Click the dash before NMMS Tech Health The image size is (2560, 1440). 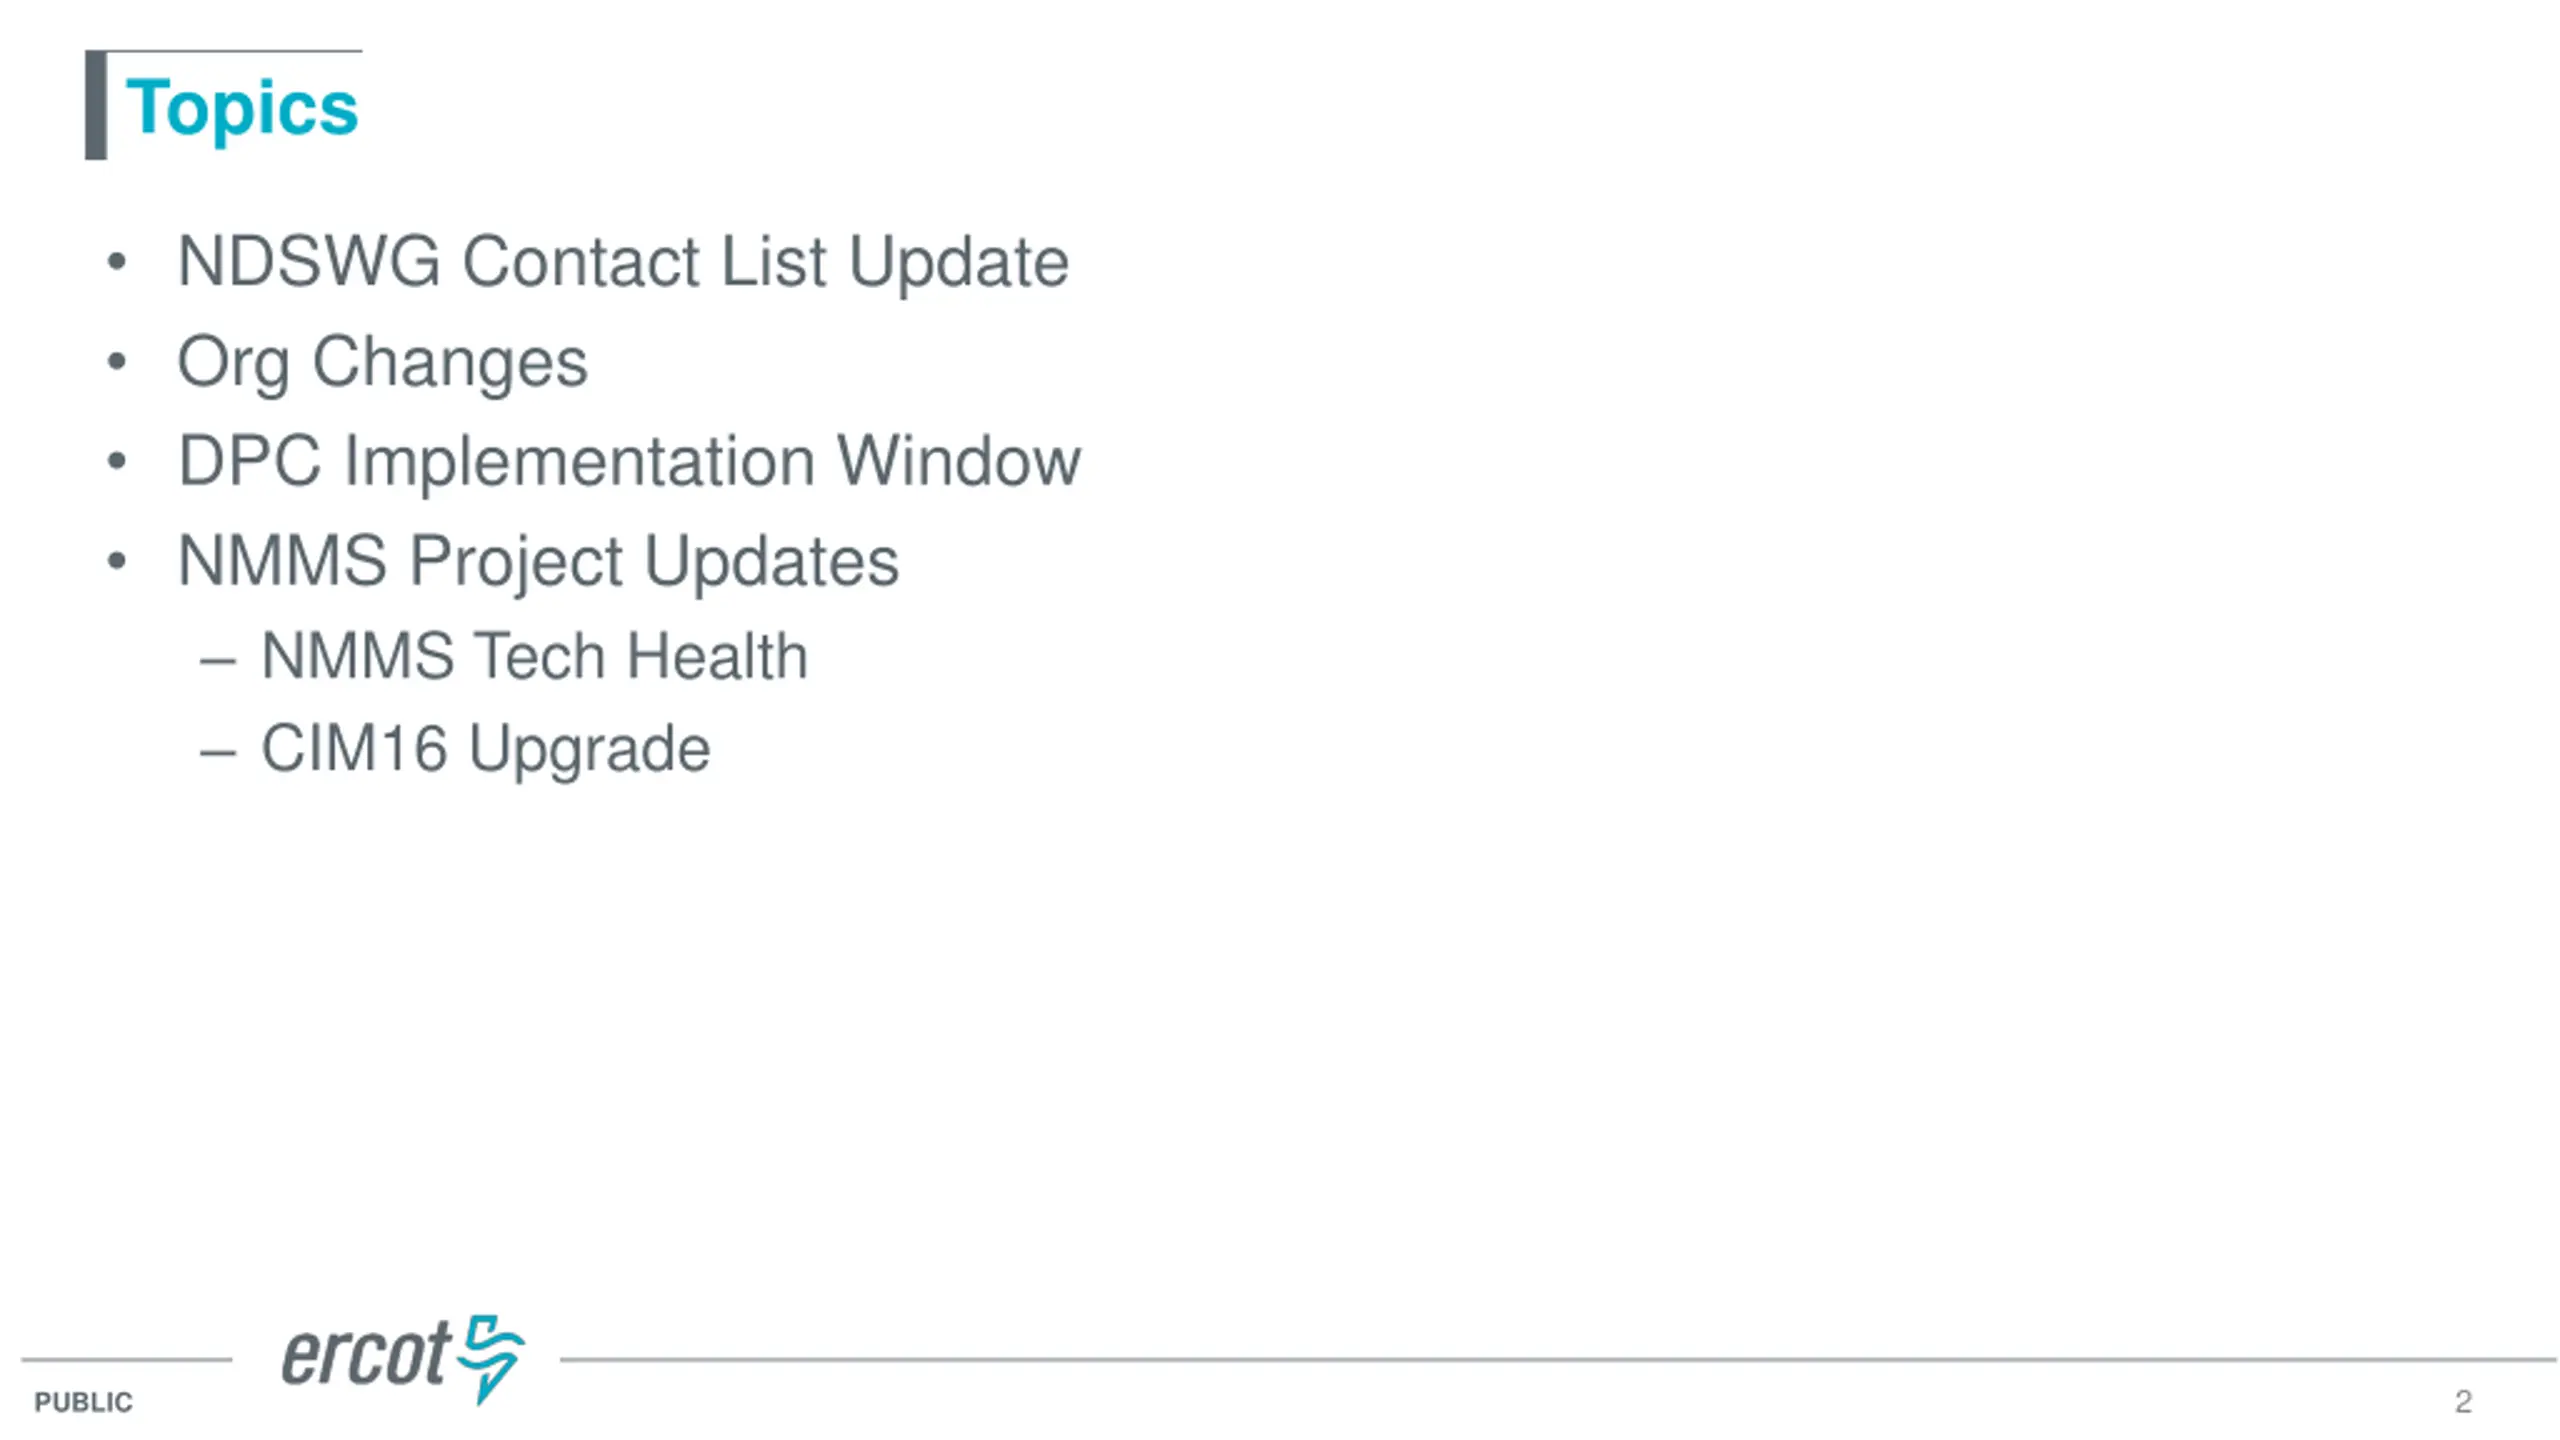pyautogui.click(x=217, y=660)
